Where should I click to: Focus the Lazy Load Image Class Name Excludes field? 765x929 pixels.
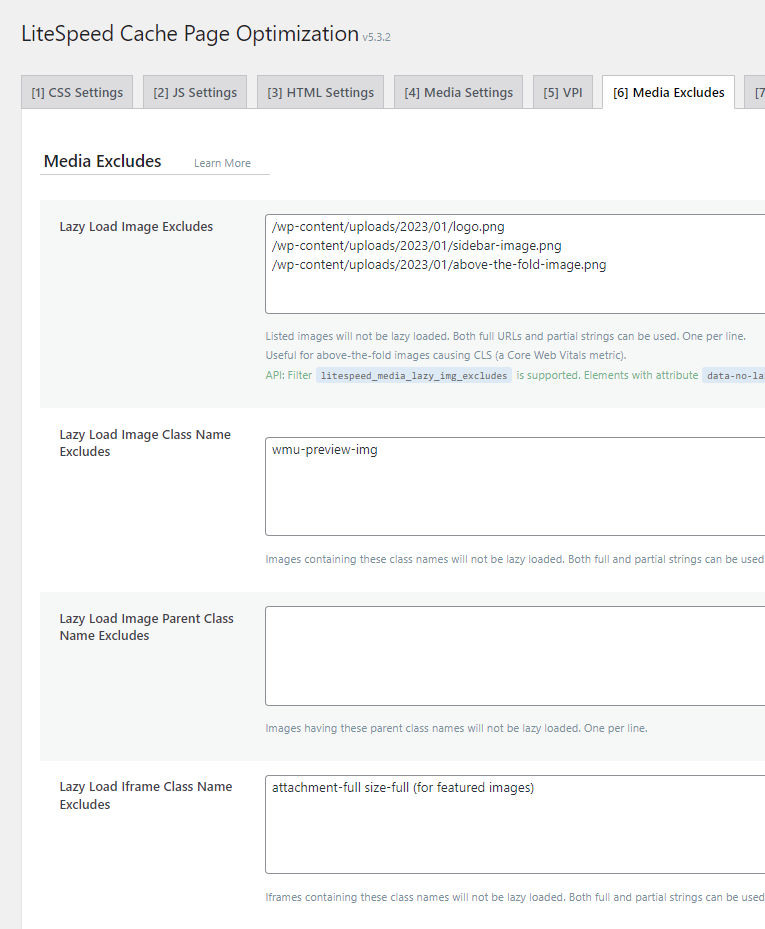[515, 486]
